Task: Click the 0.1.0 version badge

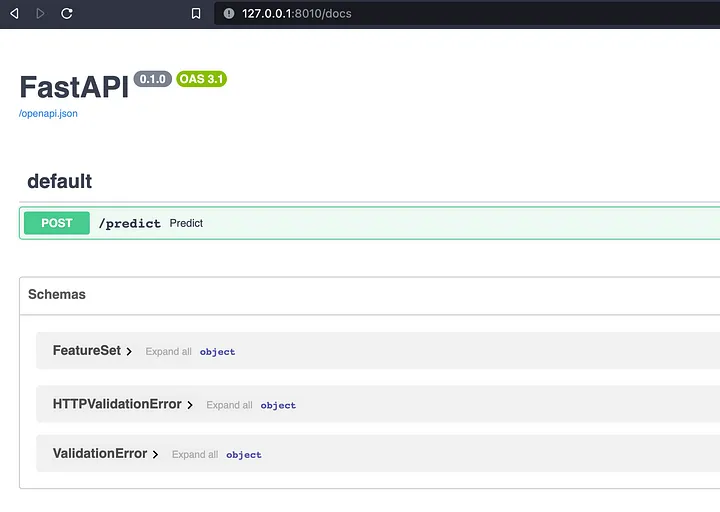Action: point(153,79)
